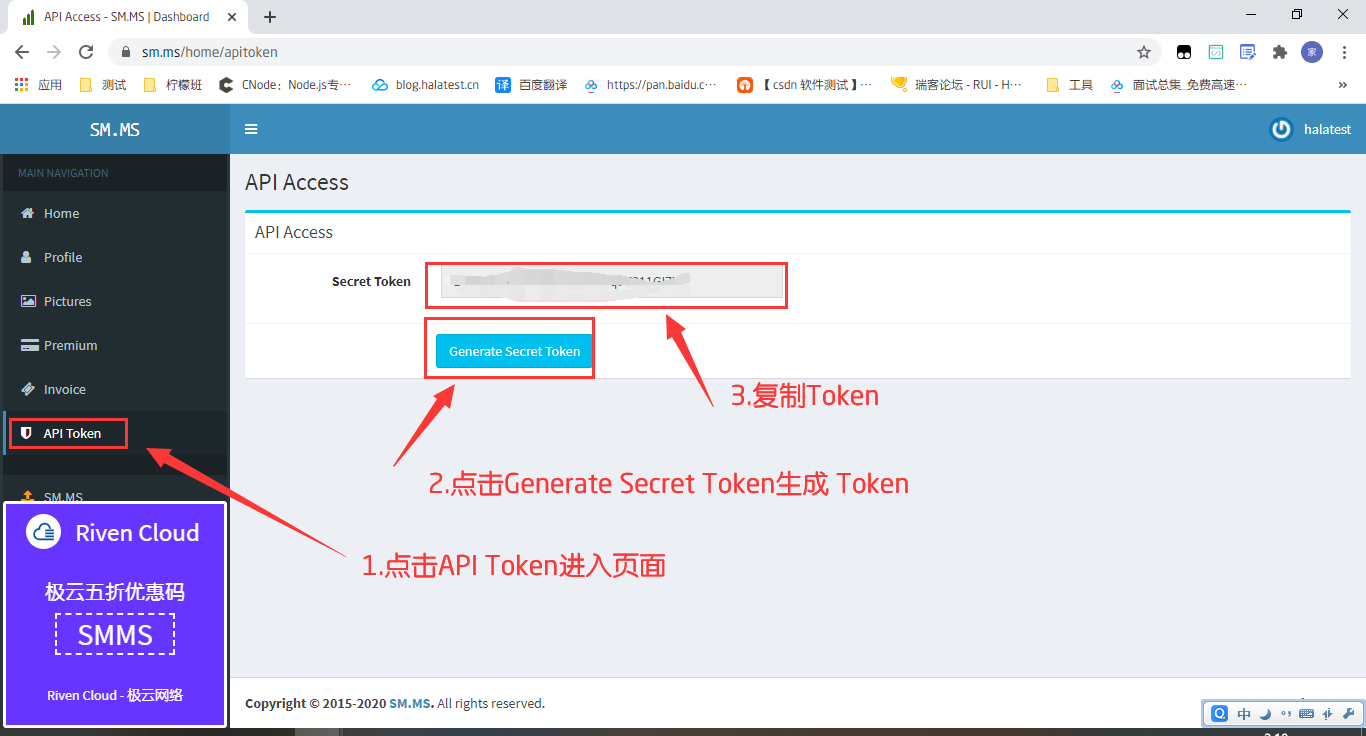Open a new browser tab
Screen dimensions: 1366x736
click(270, 17)
